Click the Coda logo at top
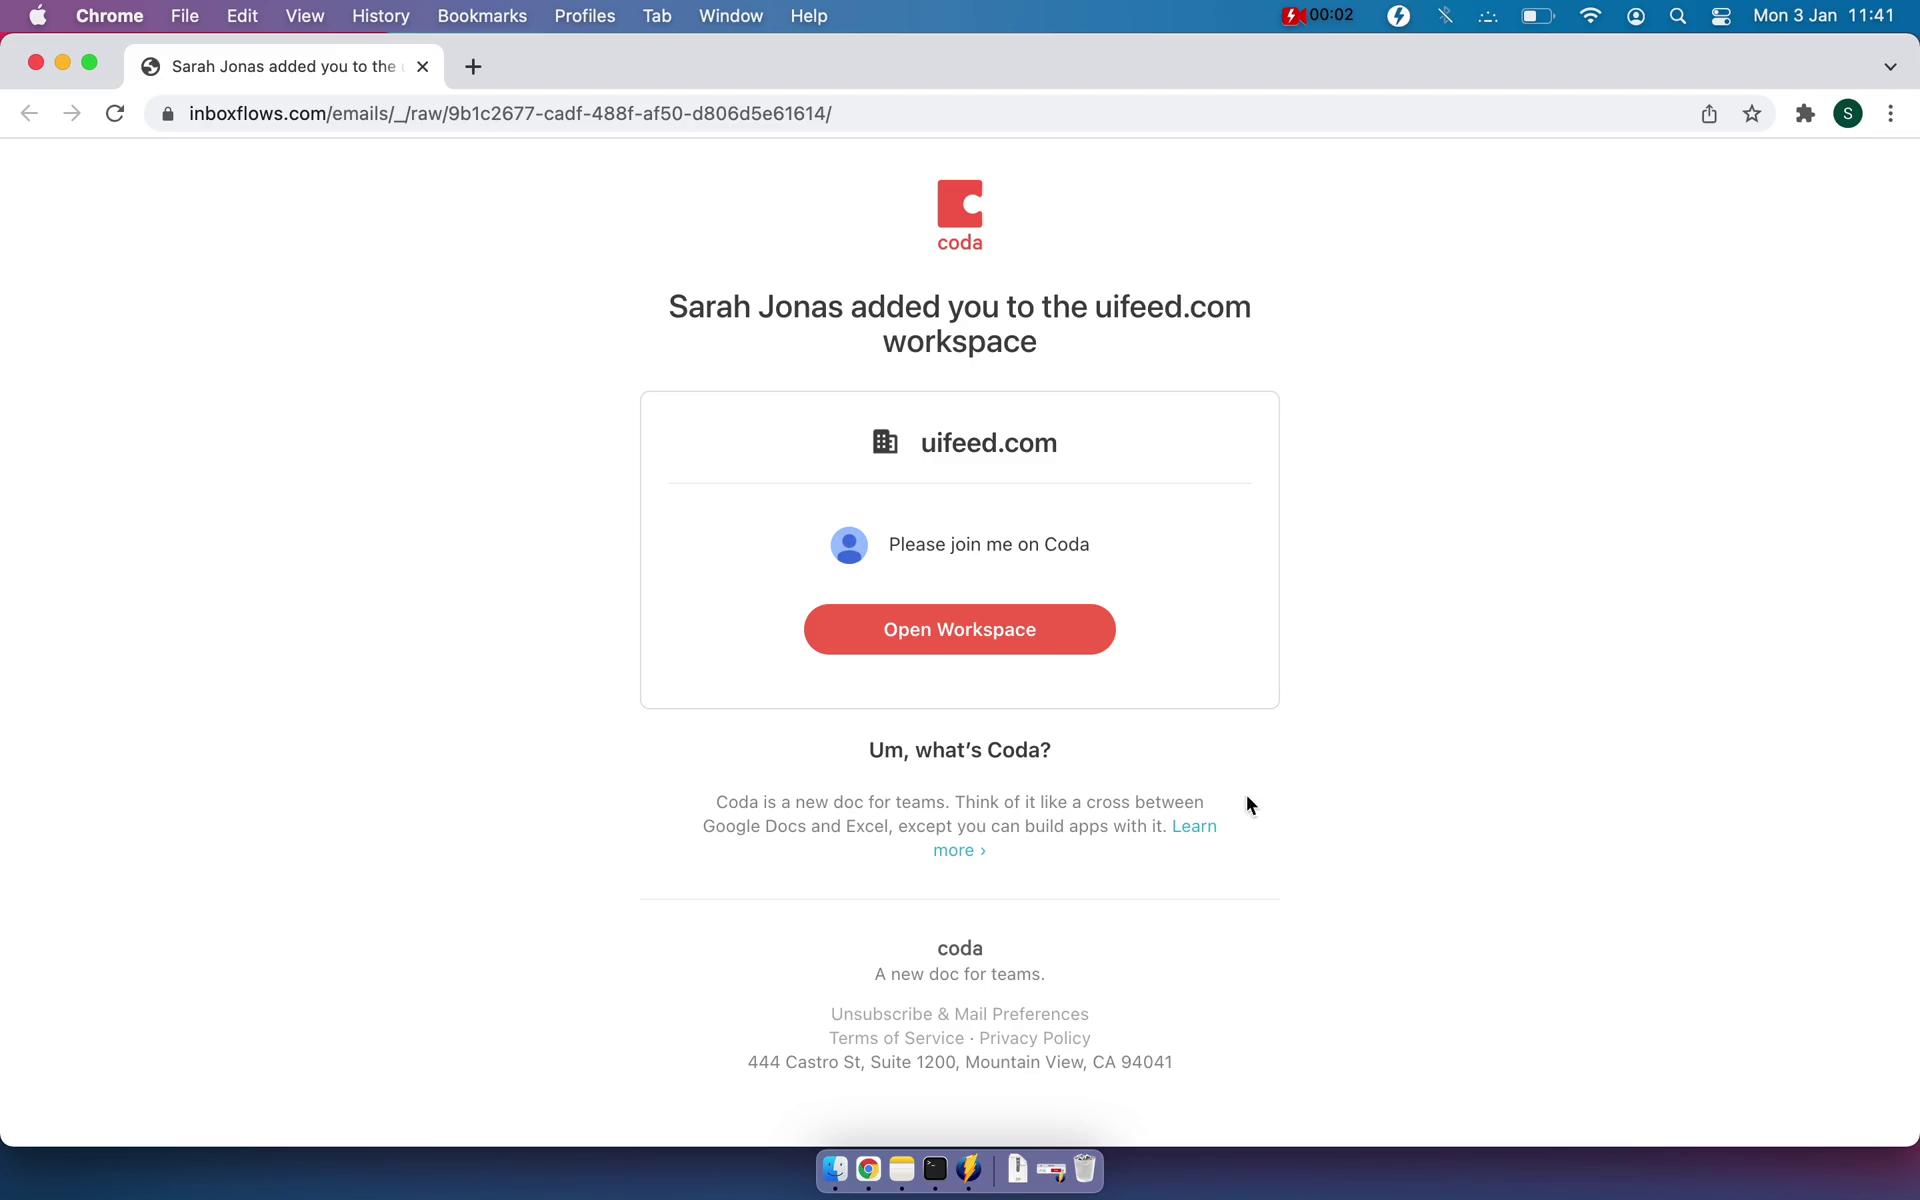 (x=959, y=215)
